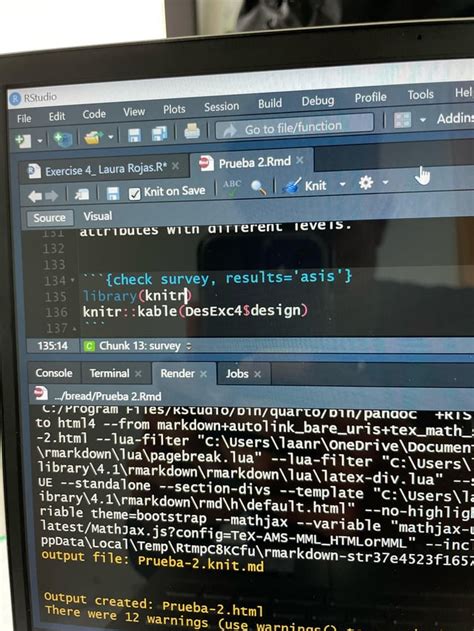Collapse the code chunk at line 134

coord(73,280)
